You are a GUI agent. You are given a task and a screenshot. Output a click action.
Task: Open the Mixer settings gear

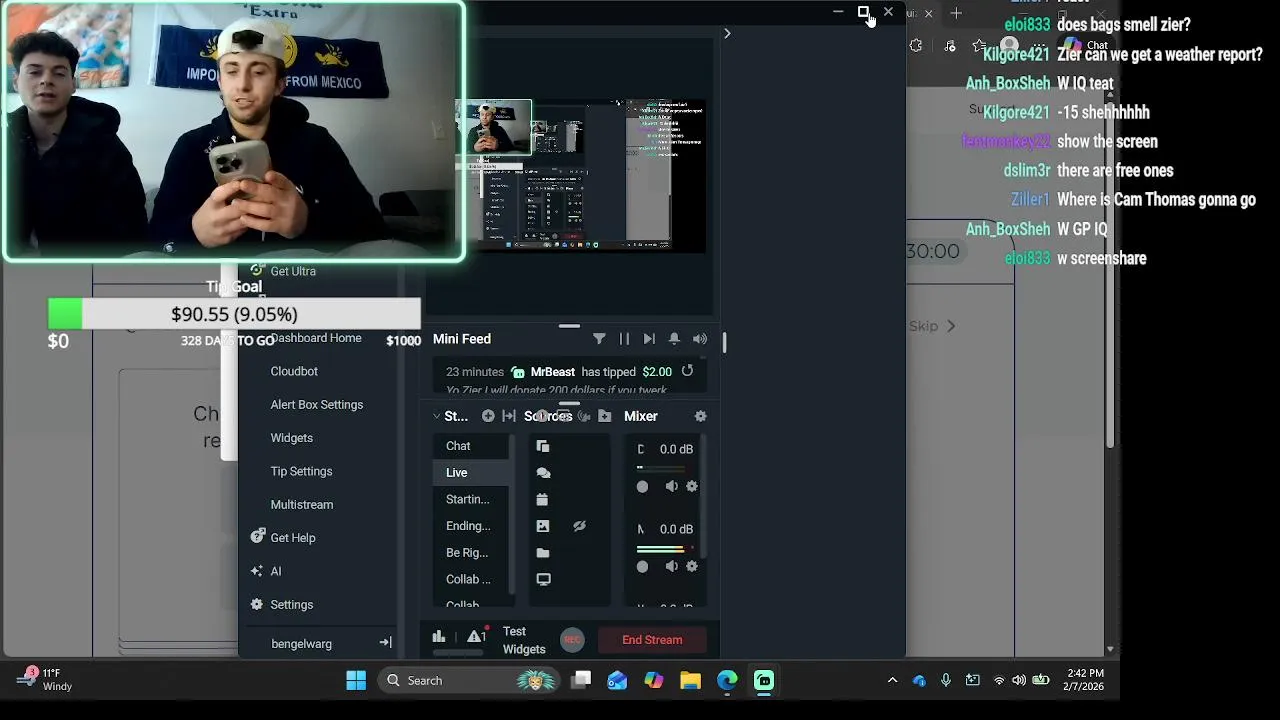point(700,416)
